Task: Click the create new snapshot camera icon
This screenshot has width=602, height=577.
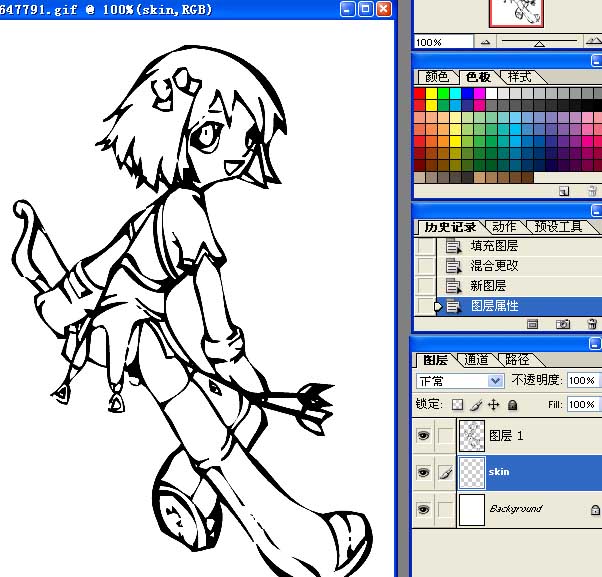Action: (x=562, y=324)
